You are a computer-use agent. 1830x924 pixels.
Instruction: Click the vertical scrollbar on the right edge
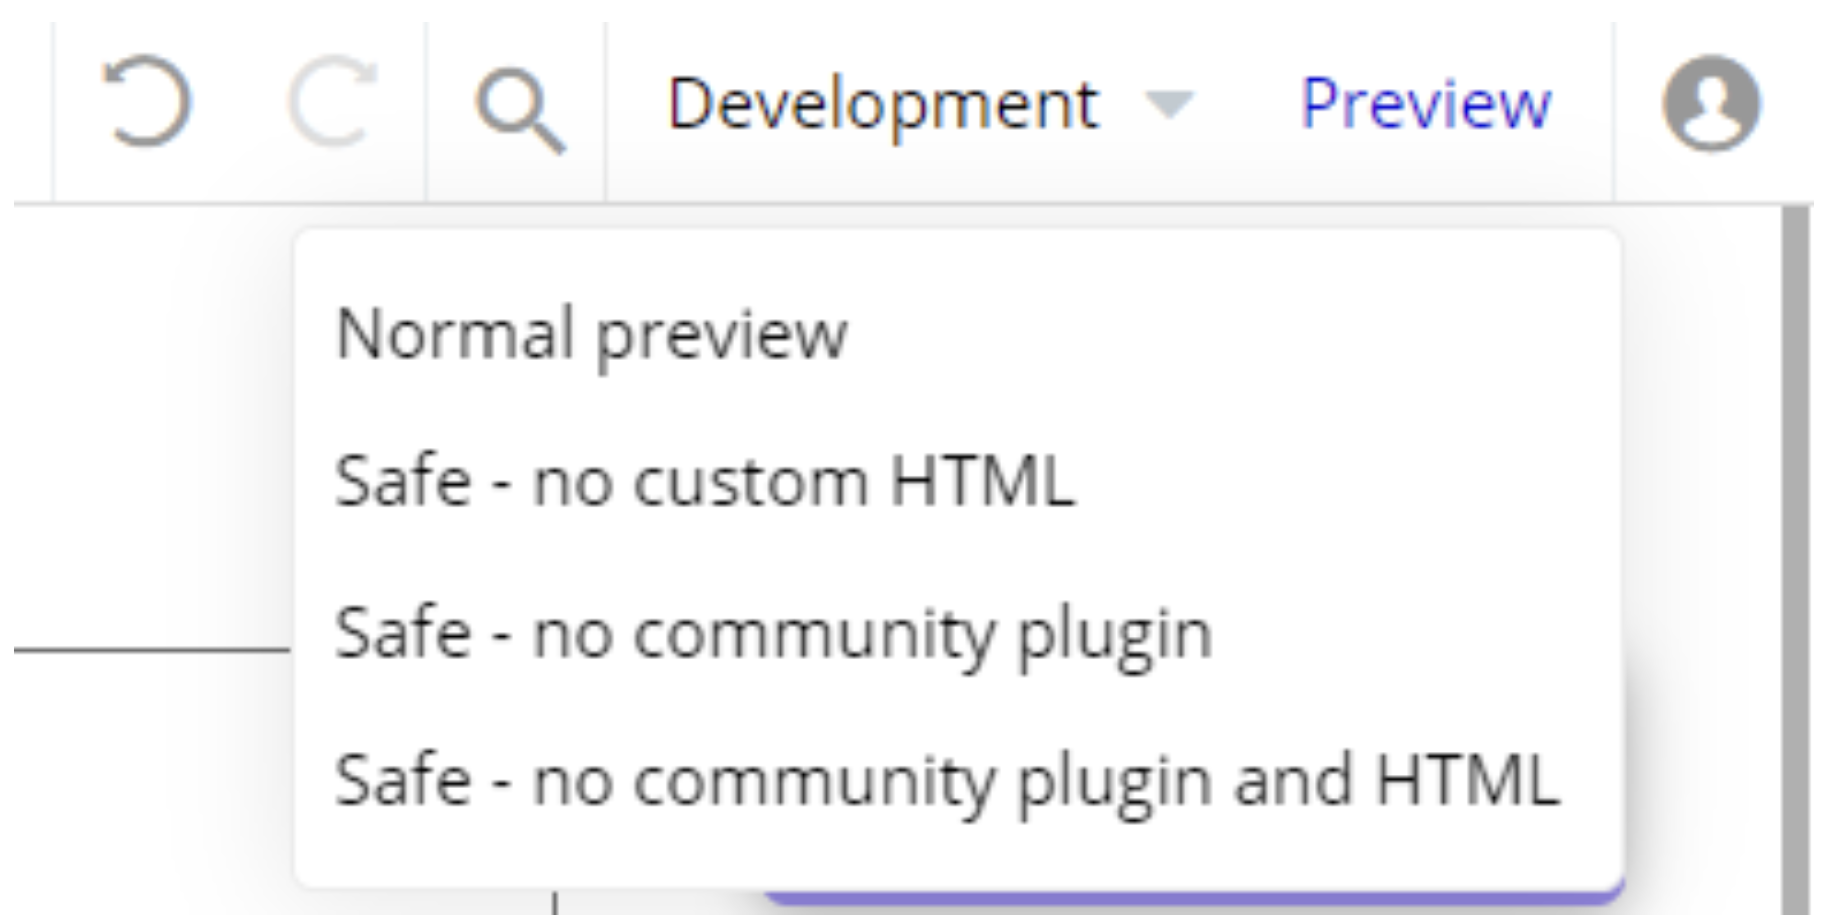point(1795,560)
